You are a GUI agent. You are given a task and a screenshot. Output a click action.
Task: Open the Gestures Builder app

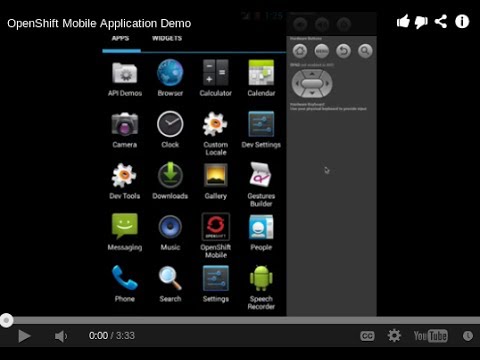point(261,174)
